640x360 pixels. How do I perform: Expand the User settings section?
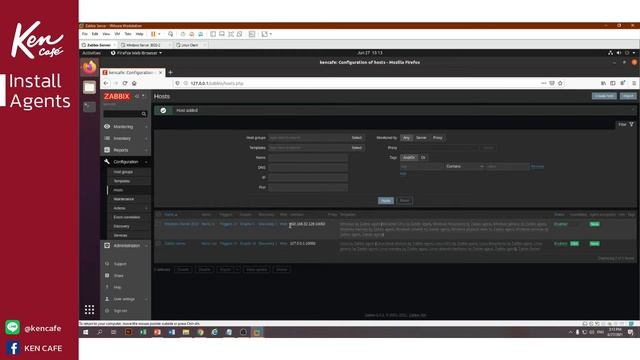point(126,299)
